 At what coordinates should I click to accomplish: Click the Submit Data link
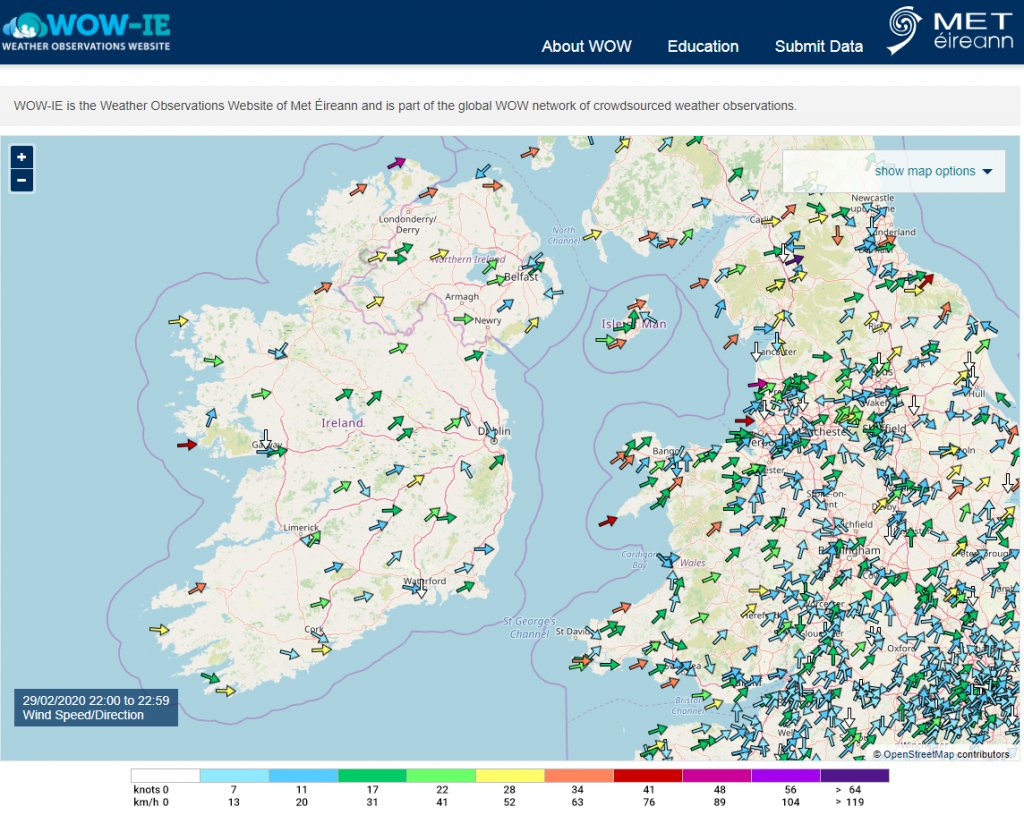(818, 47)
